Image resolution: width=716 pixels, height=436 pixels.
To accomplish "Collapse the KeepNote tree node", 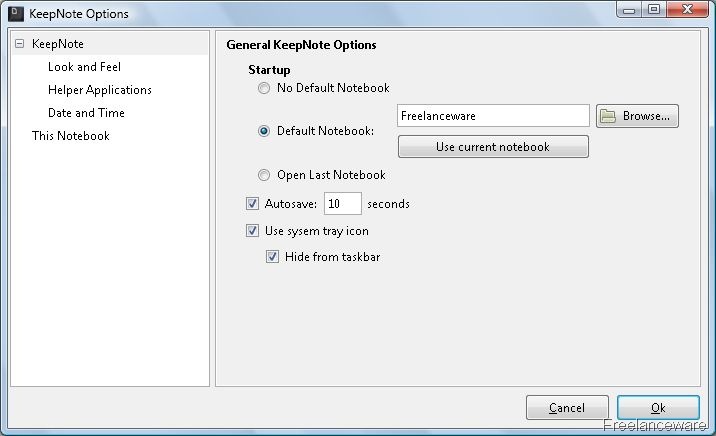I will 19,44.
